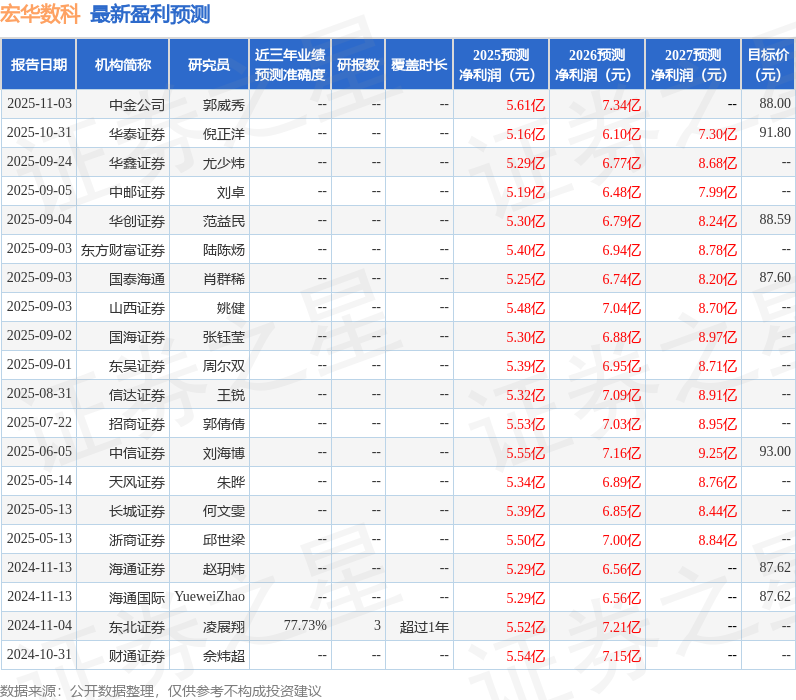Select the 2025预测净利润 column header

(x=501, y=64)
